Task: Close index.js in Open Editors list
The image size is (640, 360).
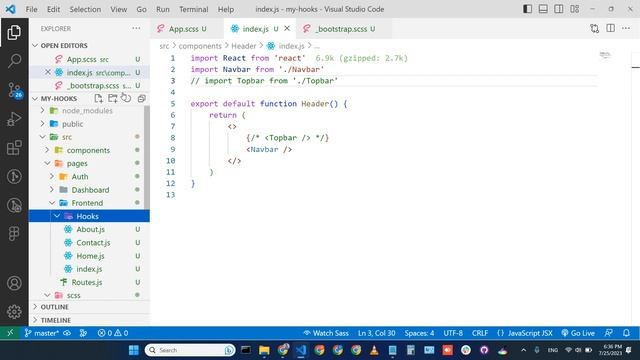Action: click(48, 72)
